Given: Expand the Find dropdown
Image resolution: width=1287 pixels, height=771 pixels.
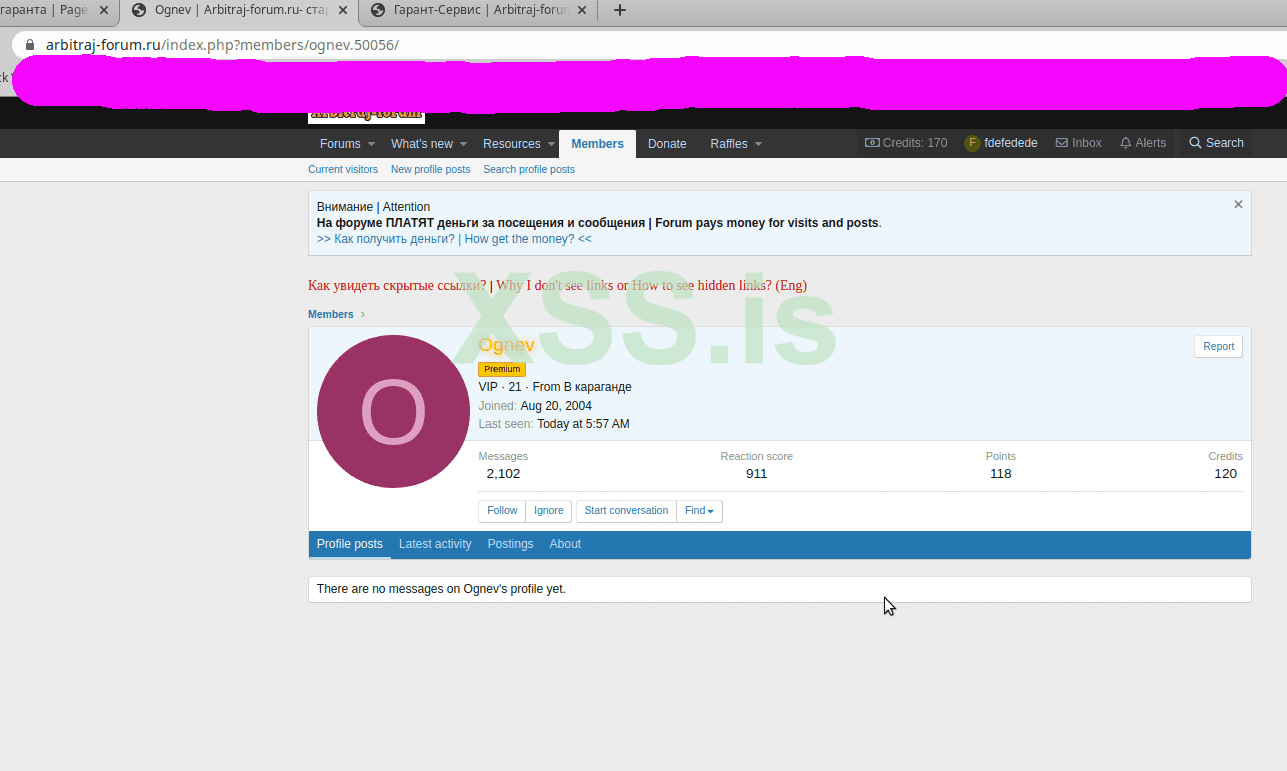Looking at the screenshot, I should (x=700, y=510).
